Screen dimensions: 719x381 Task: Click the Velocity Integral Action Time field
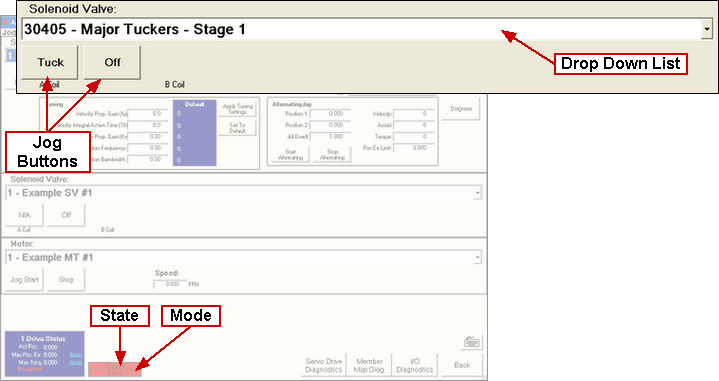(x=148, y=125)
